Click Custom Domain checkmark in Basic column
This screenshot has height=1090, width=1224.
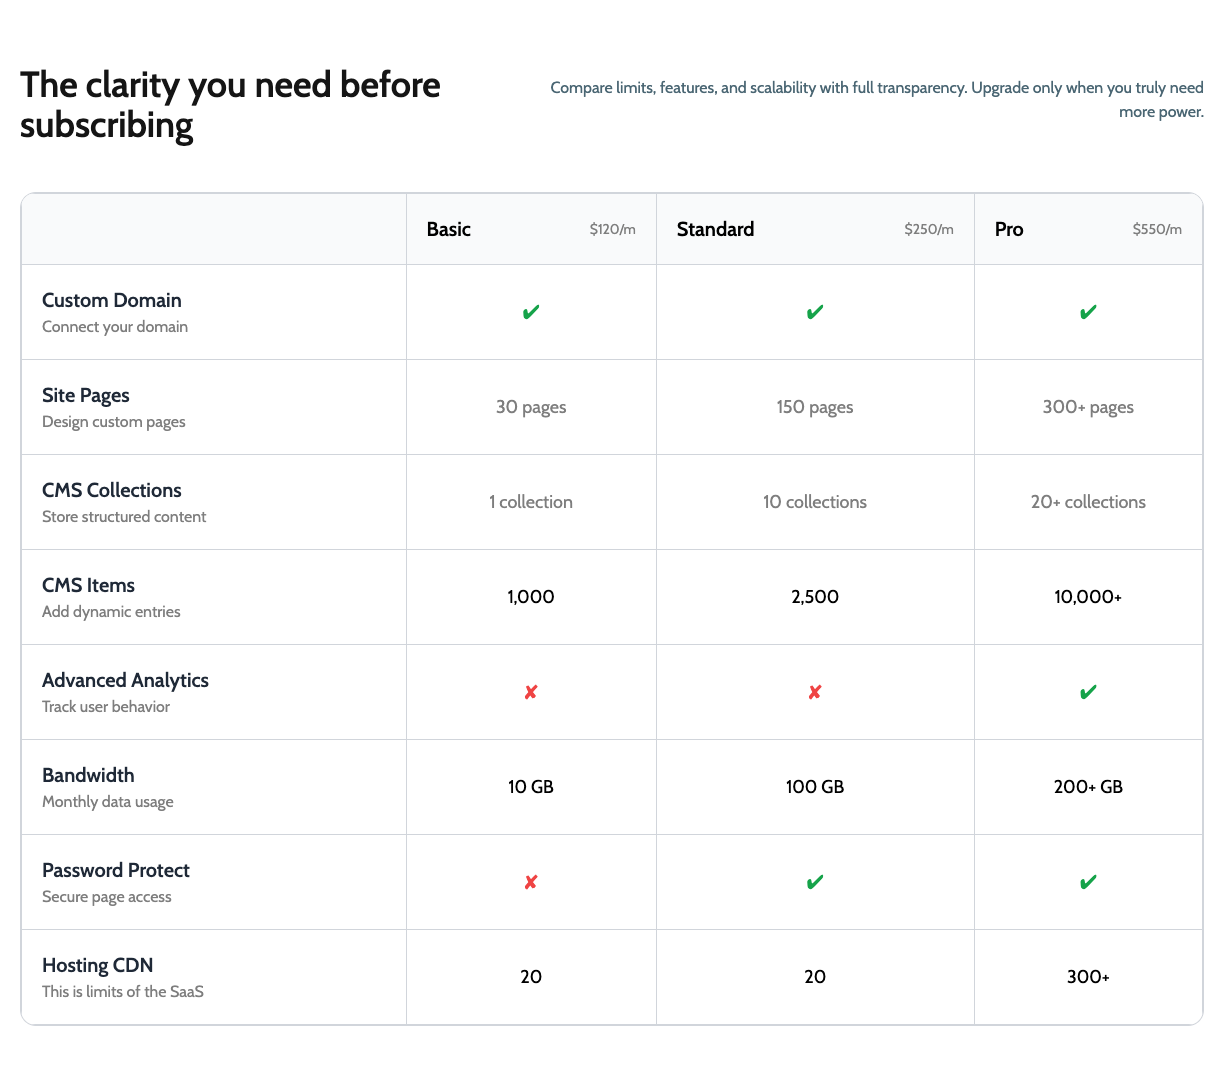coord(531,312)
